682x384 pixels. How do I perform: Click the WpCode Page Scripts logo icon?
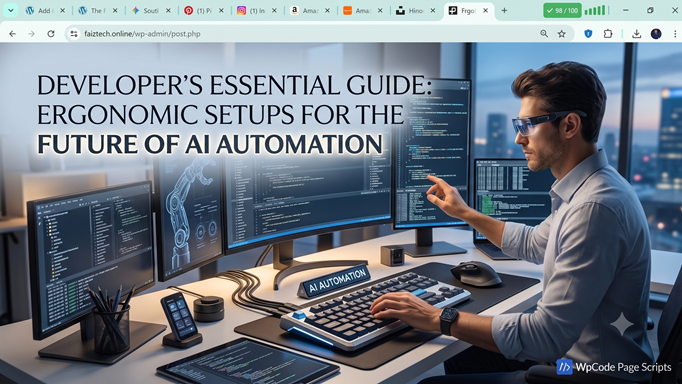point(565,367)
